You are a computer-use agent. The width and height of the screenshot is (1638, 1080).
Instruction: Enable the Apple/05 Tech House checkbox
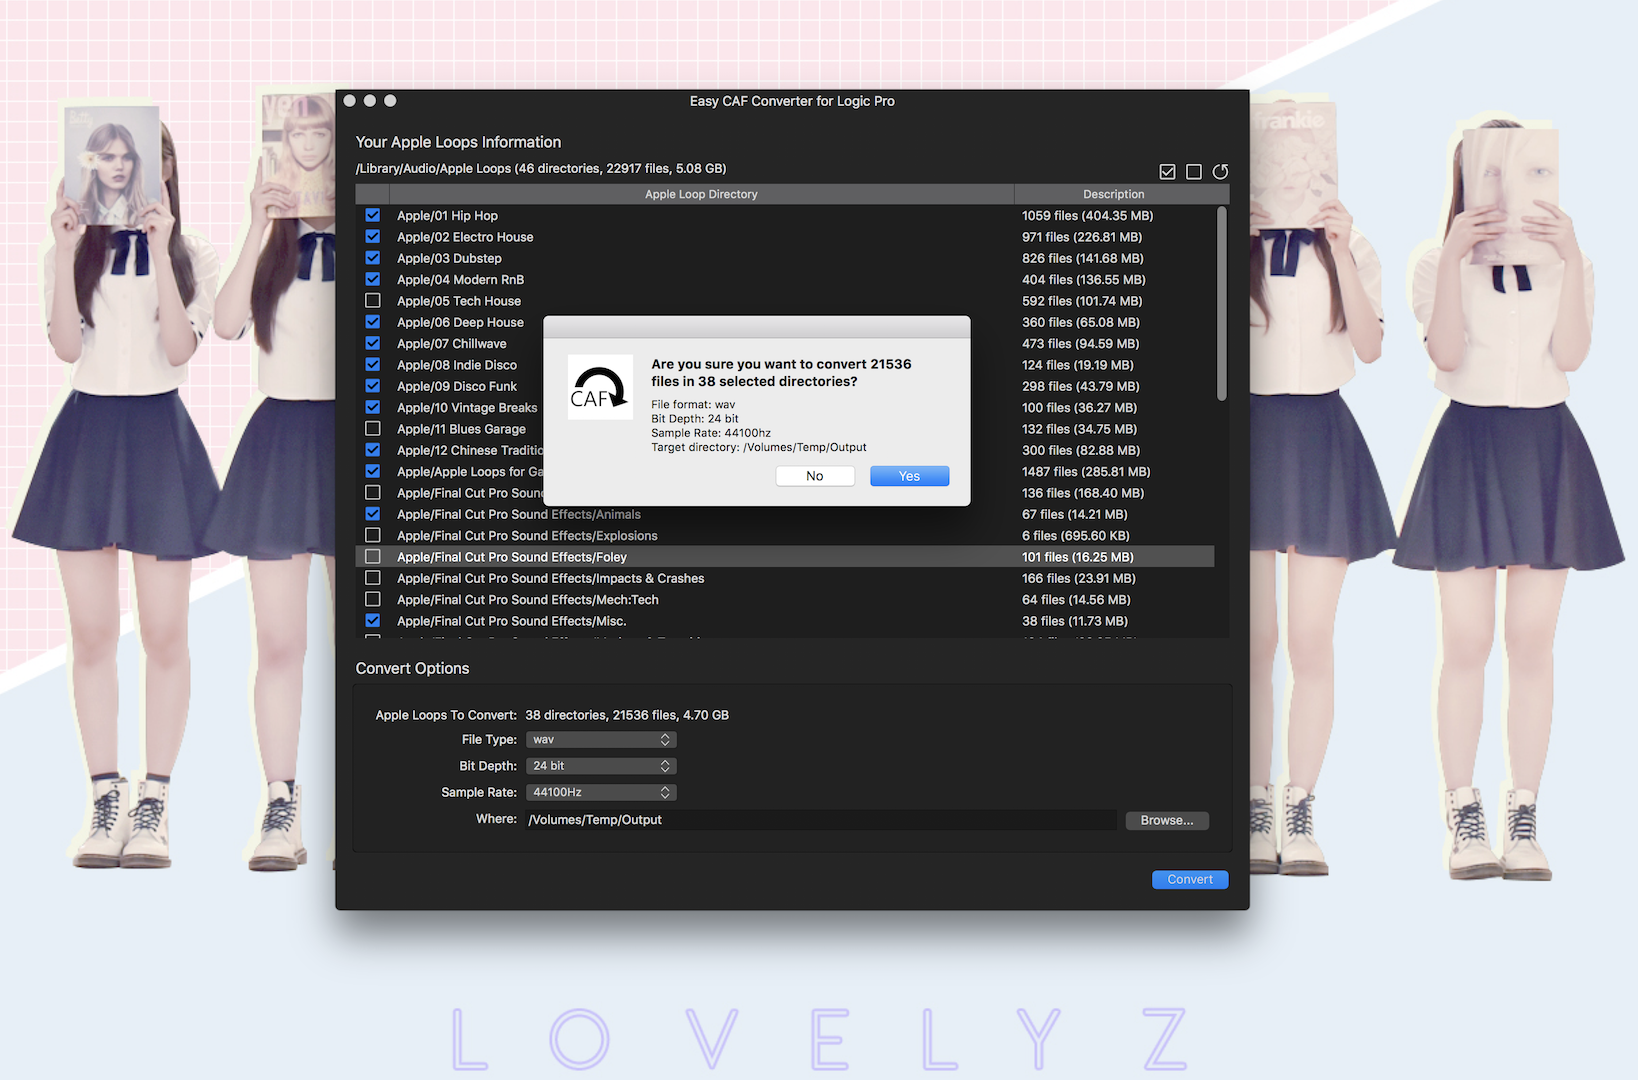[373, 301]
